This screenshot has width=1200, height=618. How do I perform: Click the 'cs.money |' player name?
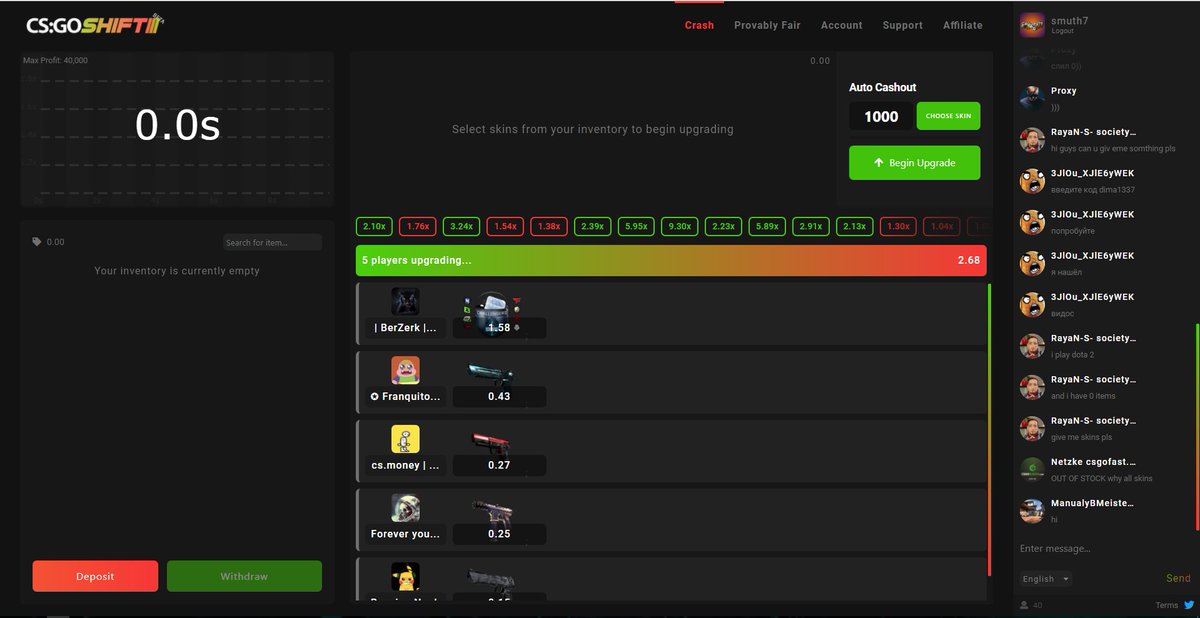405,465
